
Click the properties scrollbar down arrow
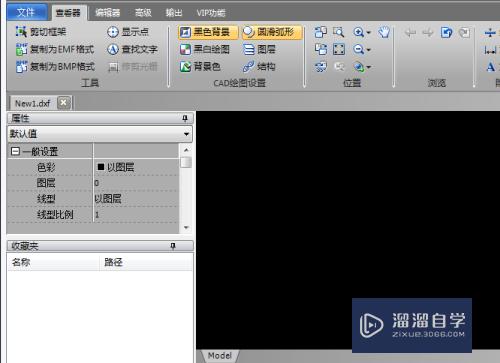point(186,228)
